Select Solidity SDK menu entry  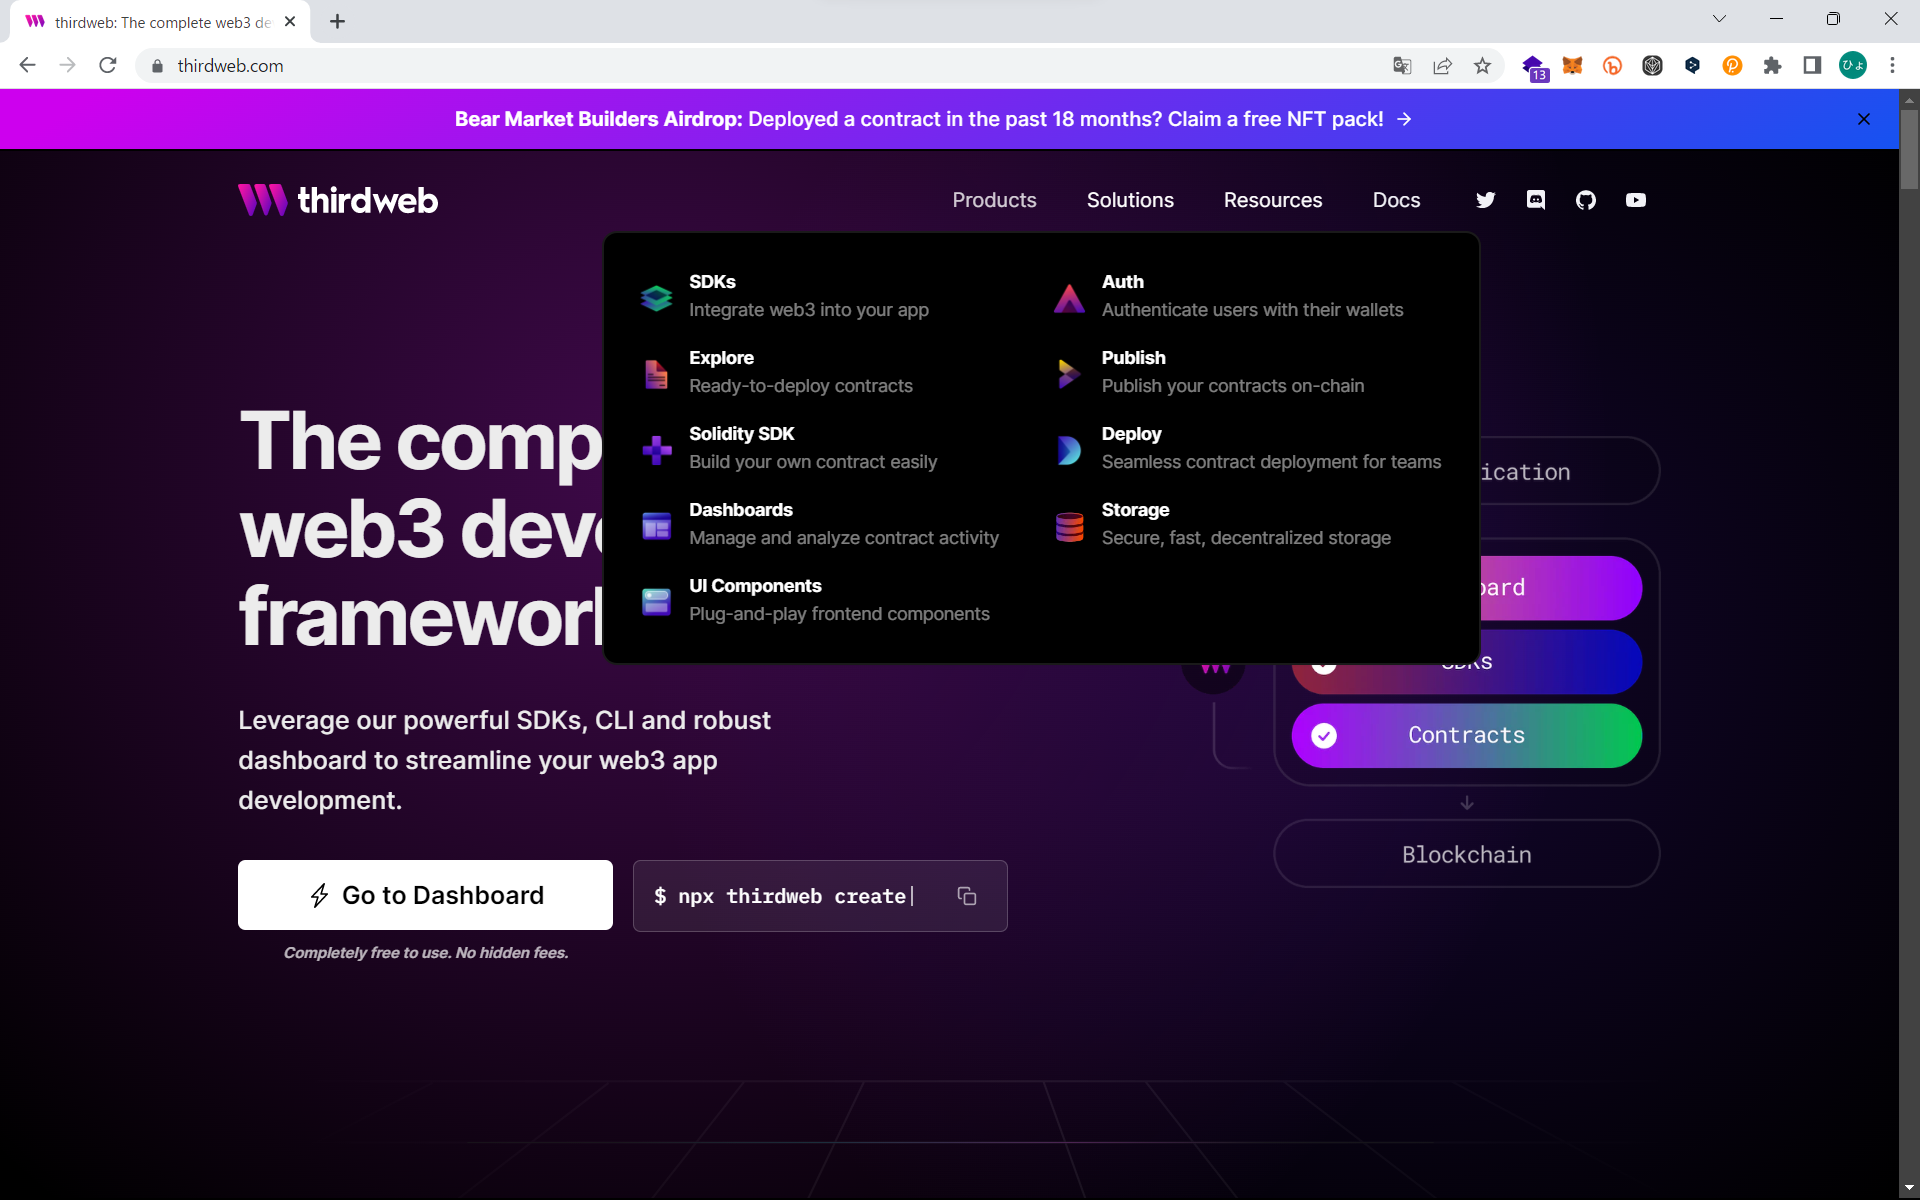click(741, 434)
